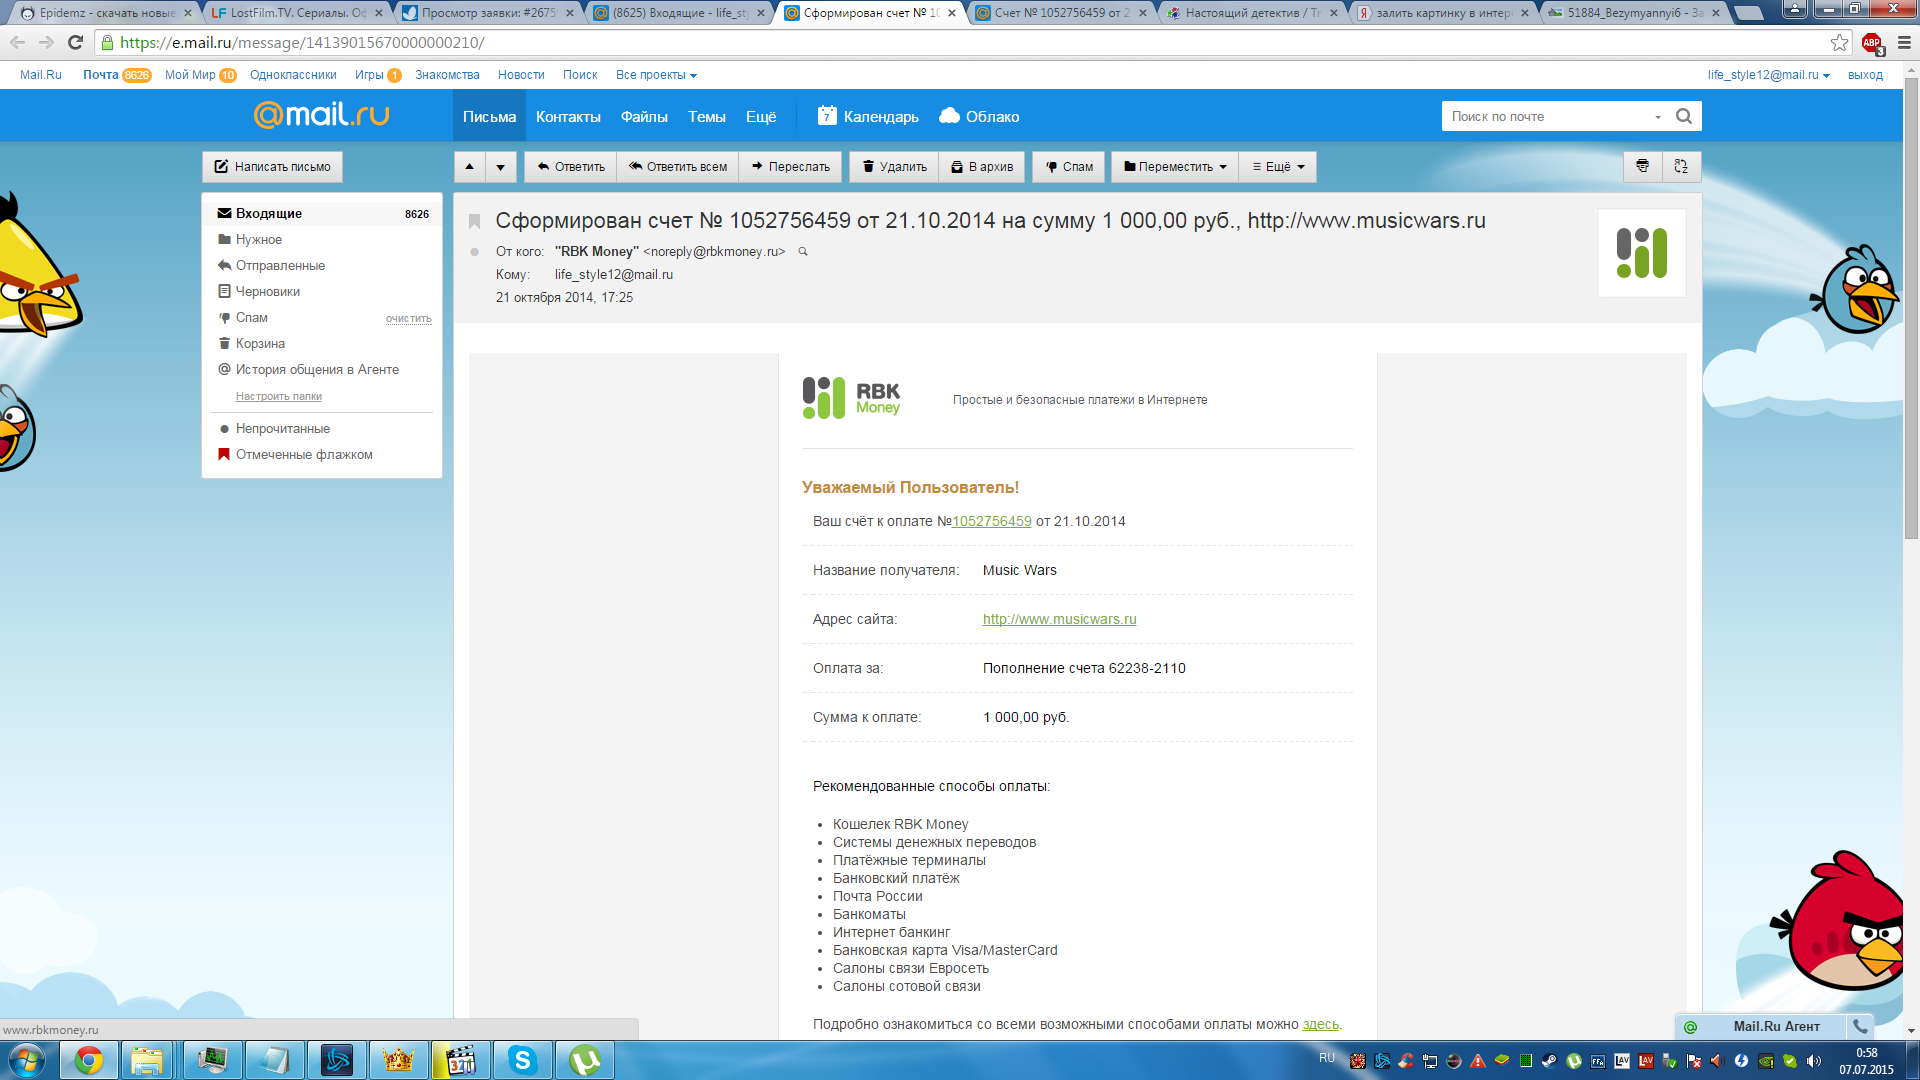Open the Облако cloud icon
The image size is (1920, 1080).
coord(949,116)
